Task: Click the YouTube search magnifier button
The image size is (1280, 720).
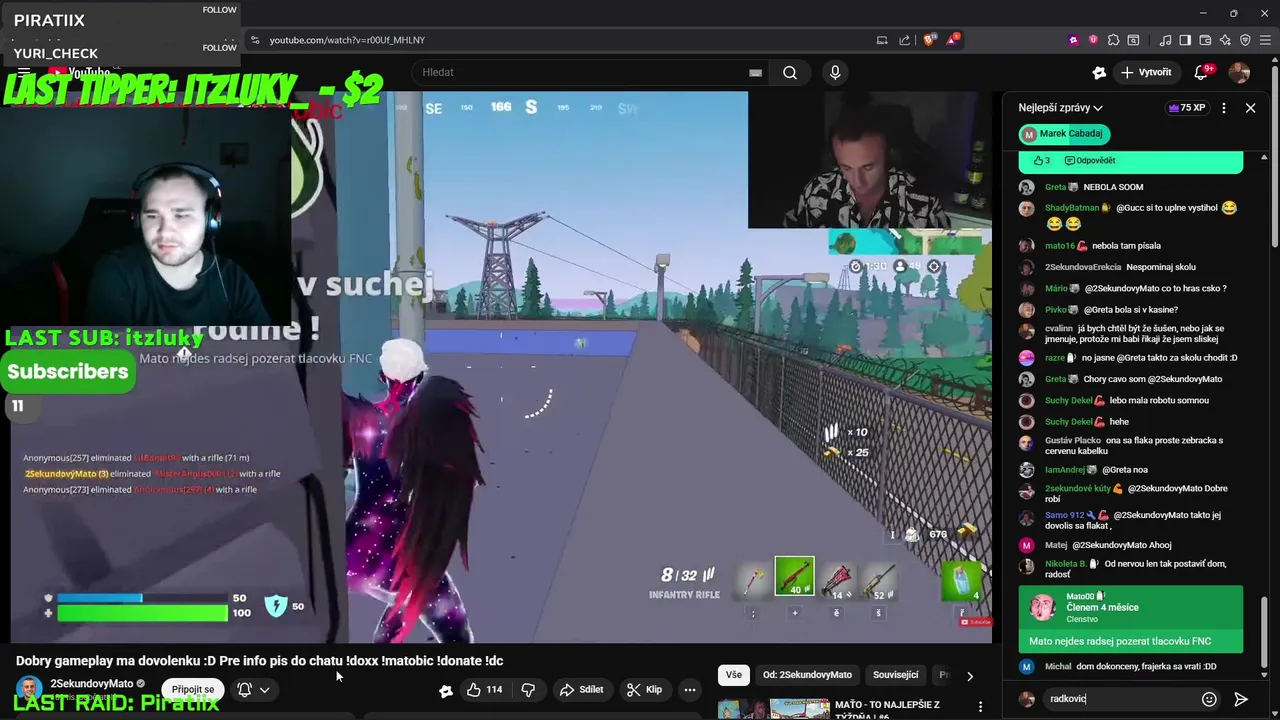Action: (x=790, y=72)
